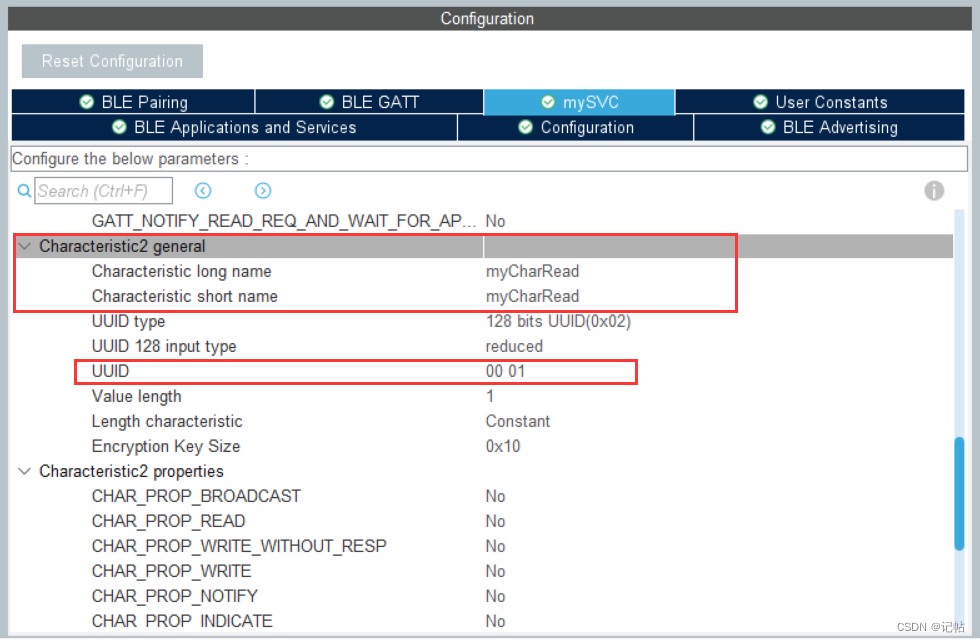Edit the Value length field value 1

tap(490, 396)
